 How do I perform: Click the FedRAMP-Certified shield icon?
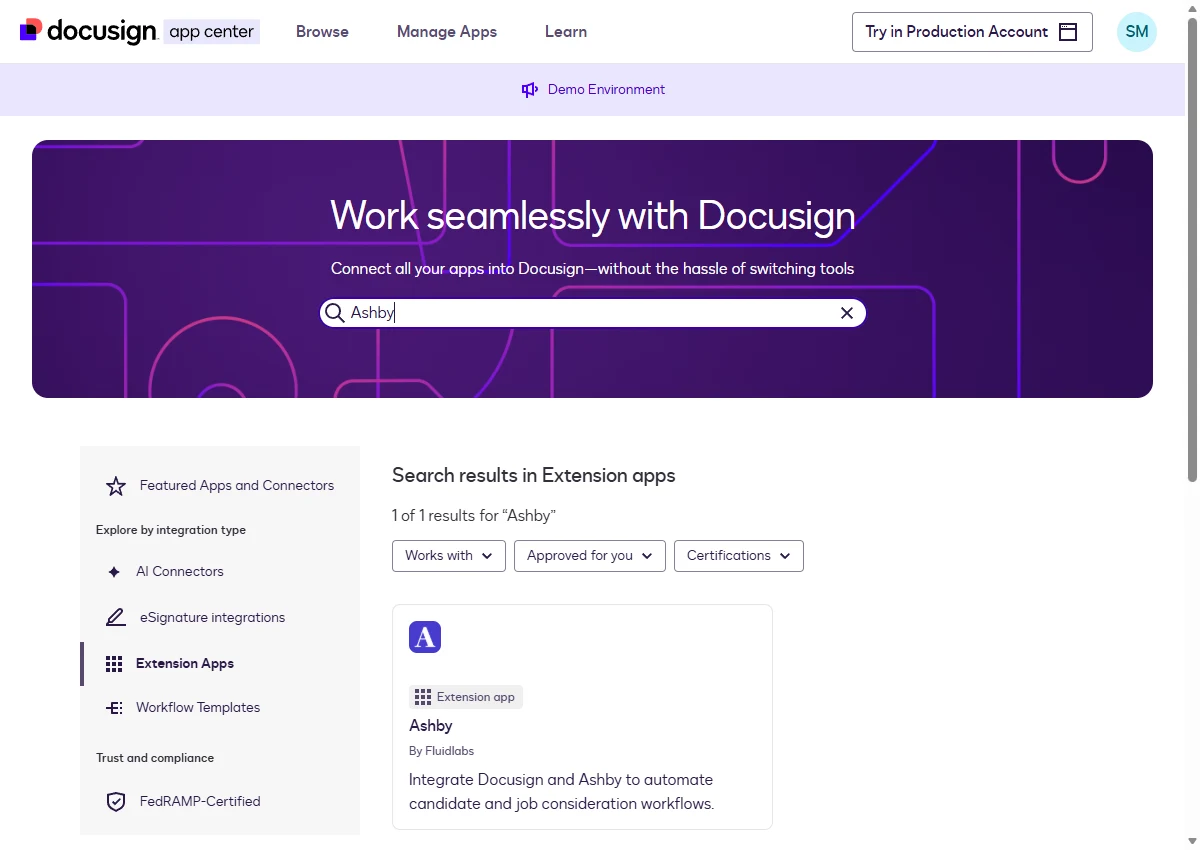116,802
